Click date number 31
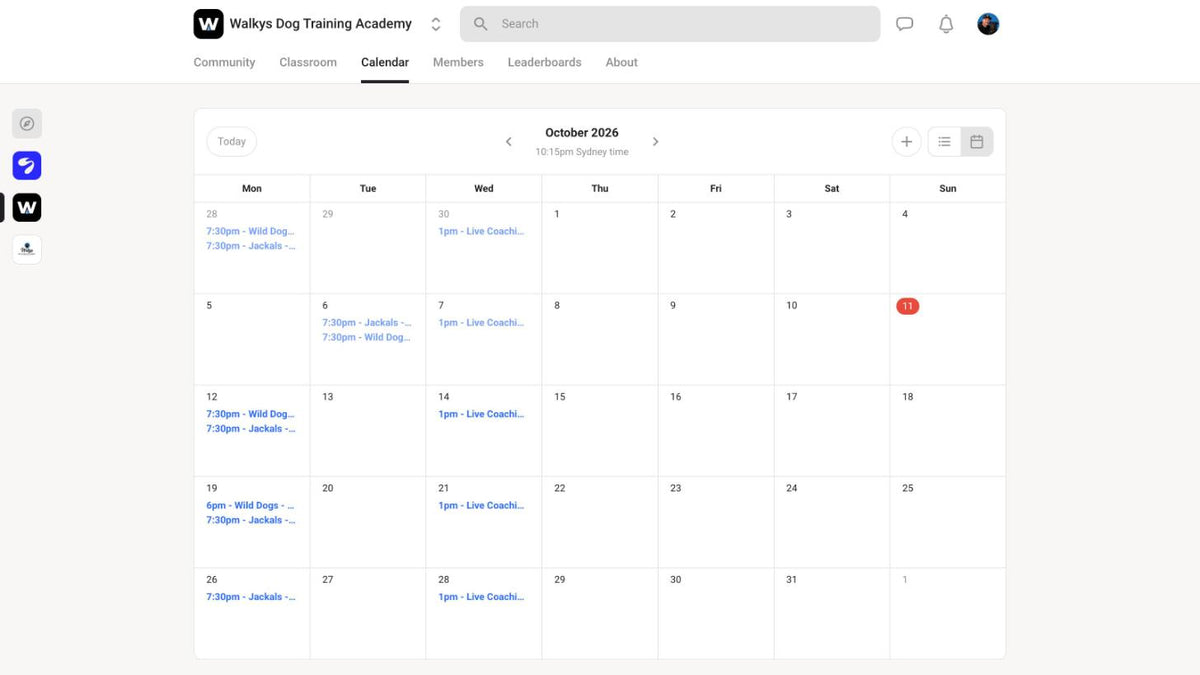This screenshot has width=1200, height=675. pyautogui.click(x=792, y=580)
